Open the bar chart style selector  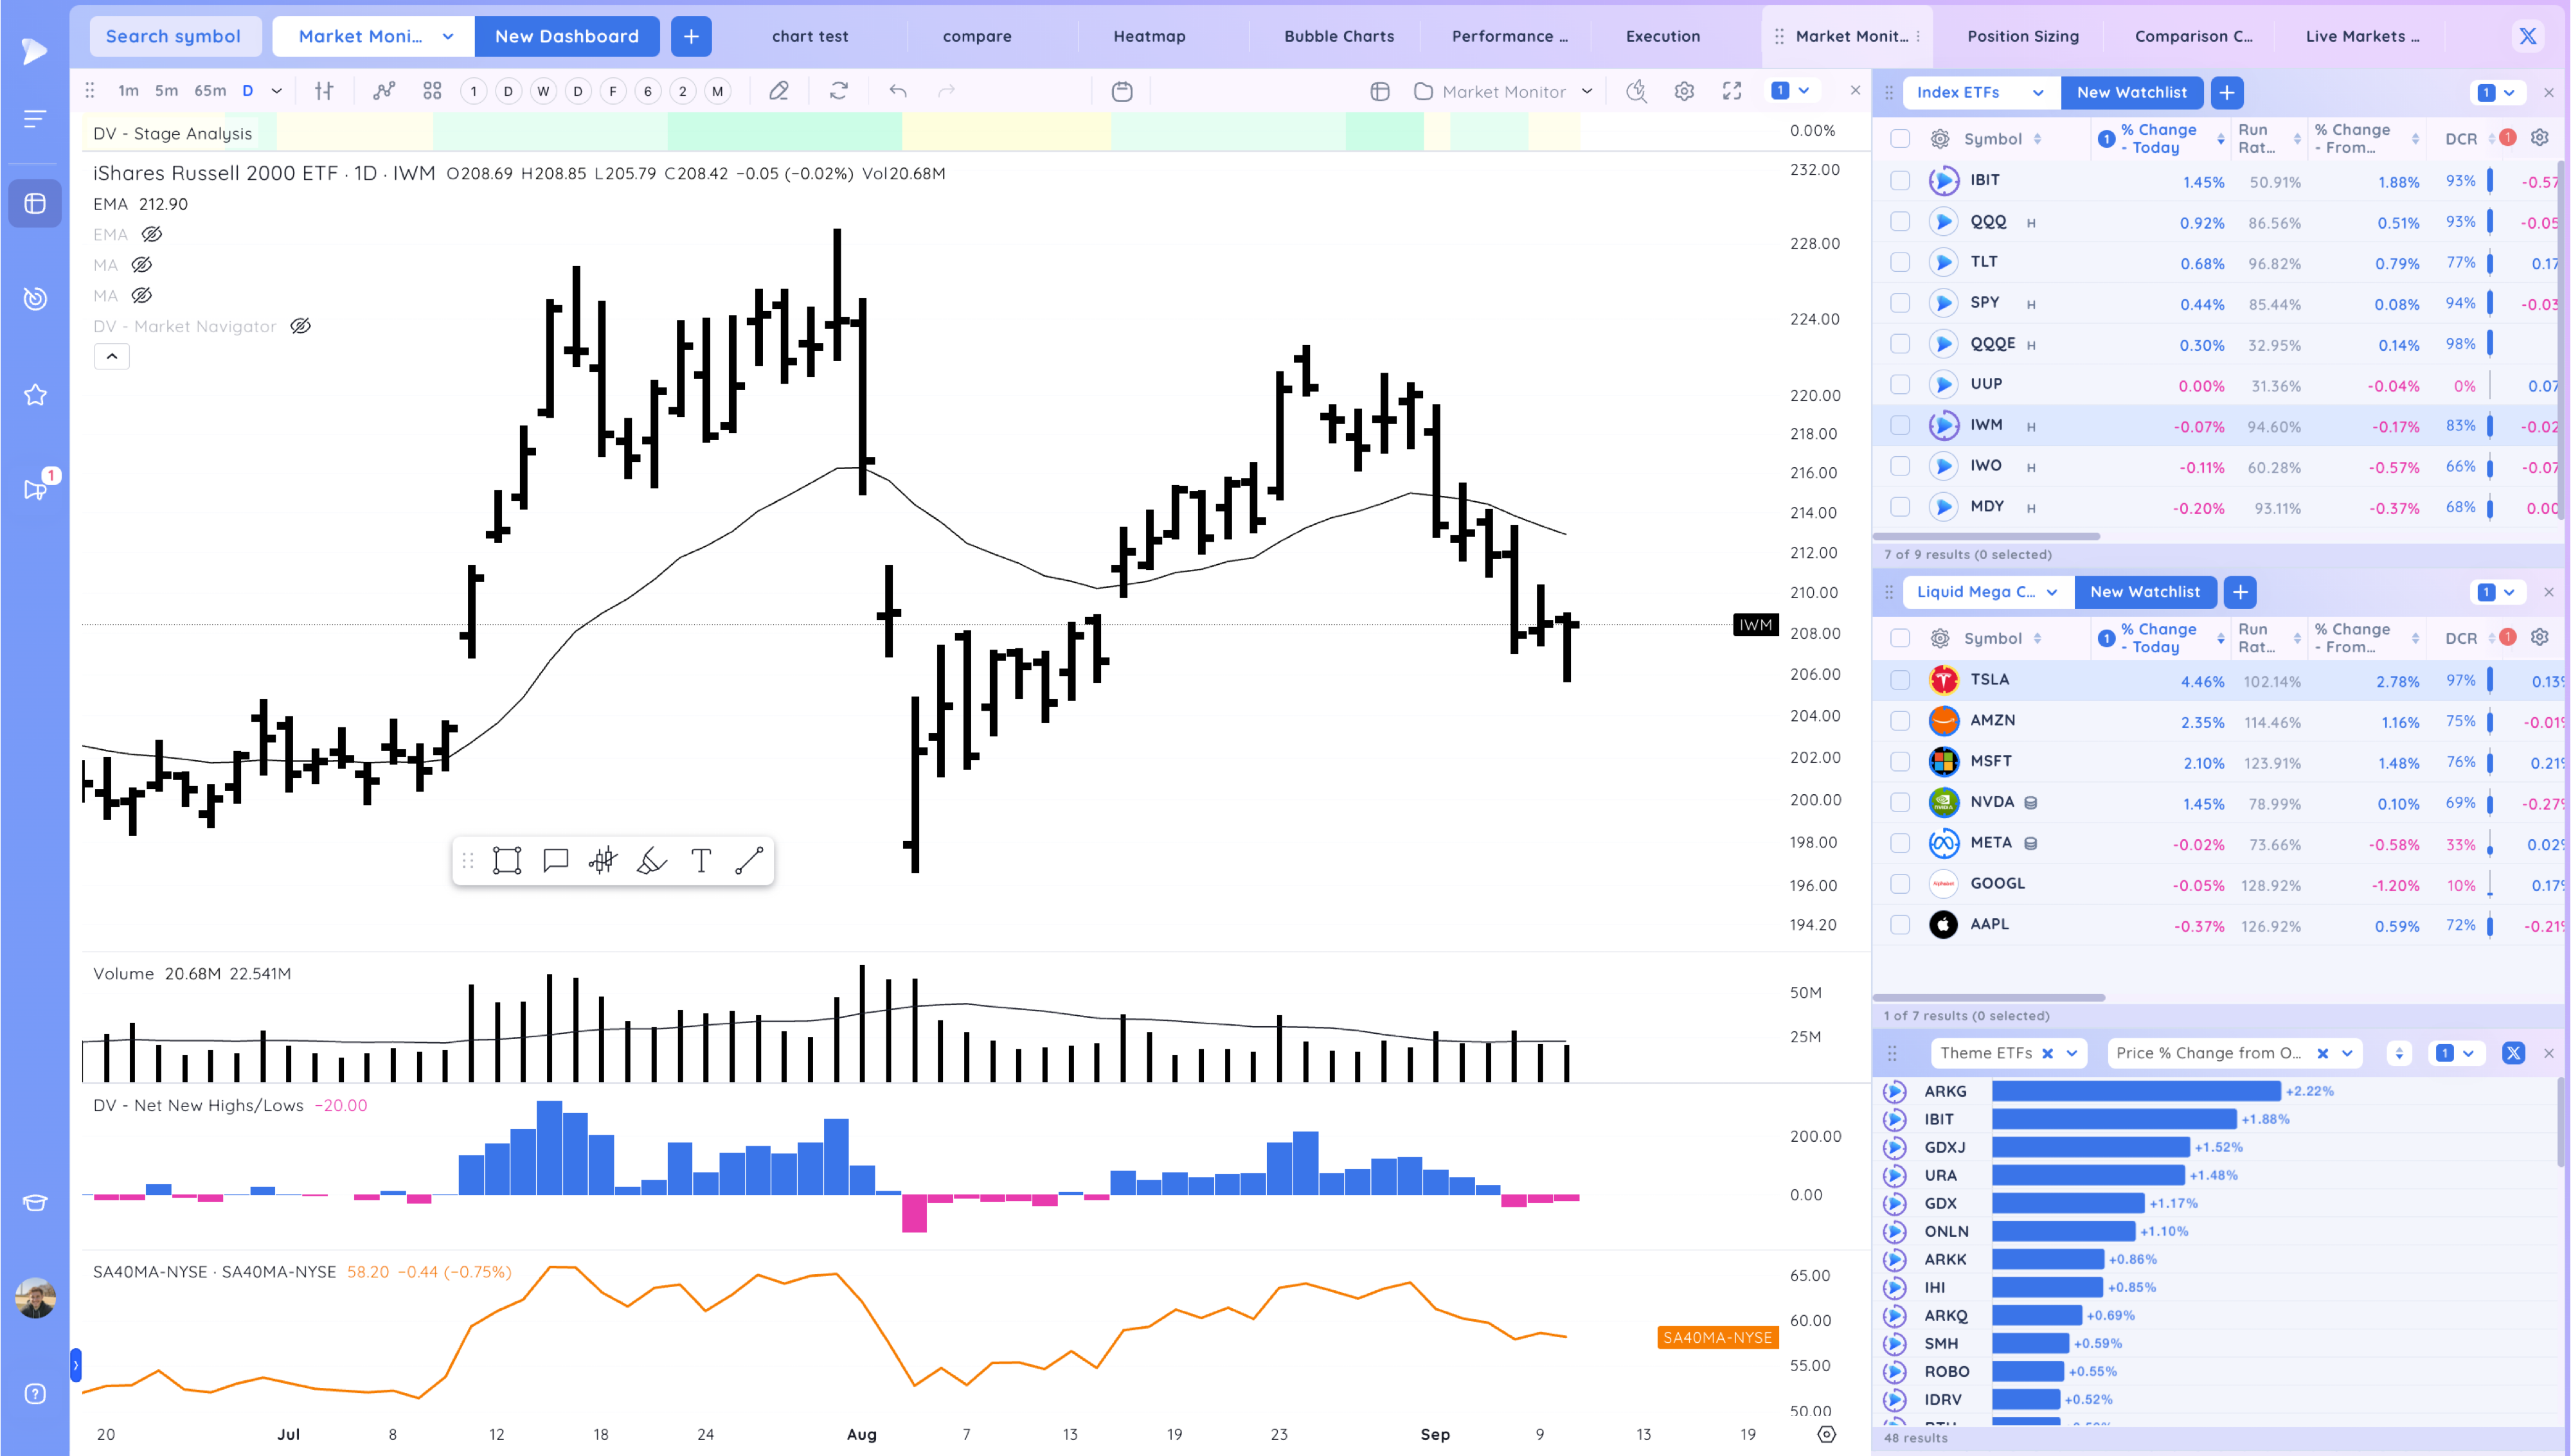click(x=324, y=91)
